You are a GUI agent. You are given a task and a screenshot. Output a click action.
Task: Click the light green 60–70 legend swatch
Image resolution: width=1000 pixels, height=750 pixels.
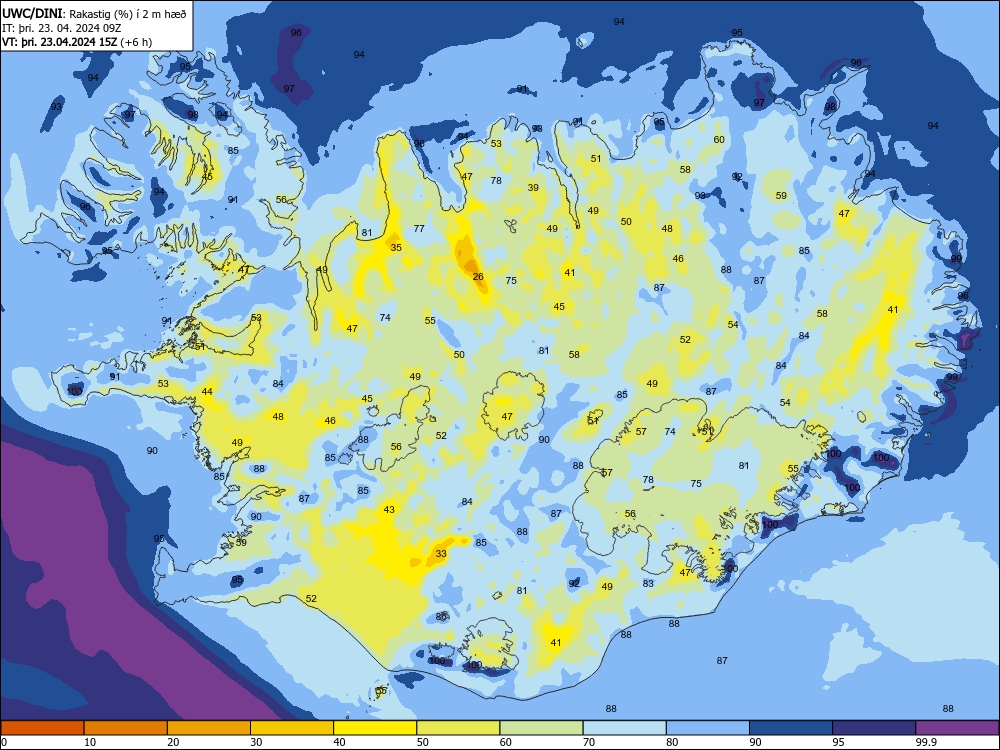(541, 728)
